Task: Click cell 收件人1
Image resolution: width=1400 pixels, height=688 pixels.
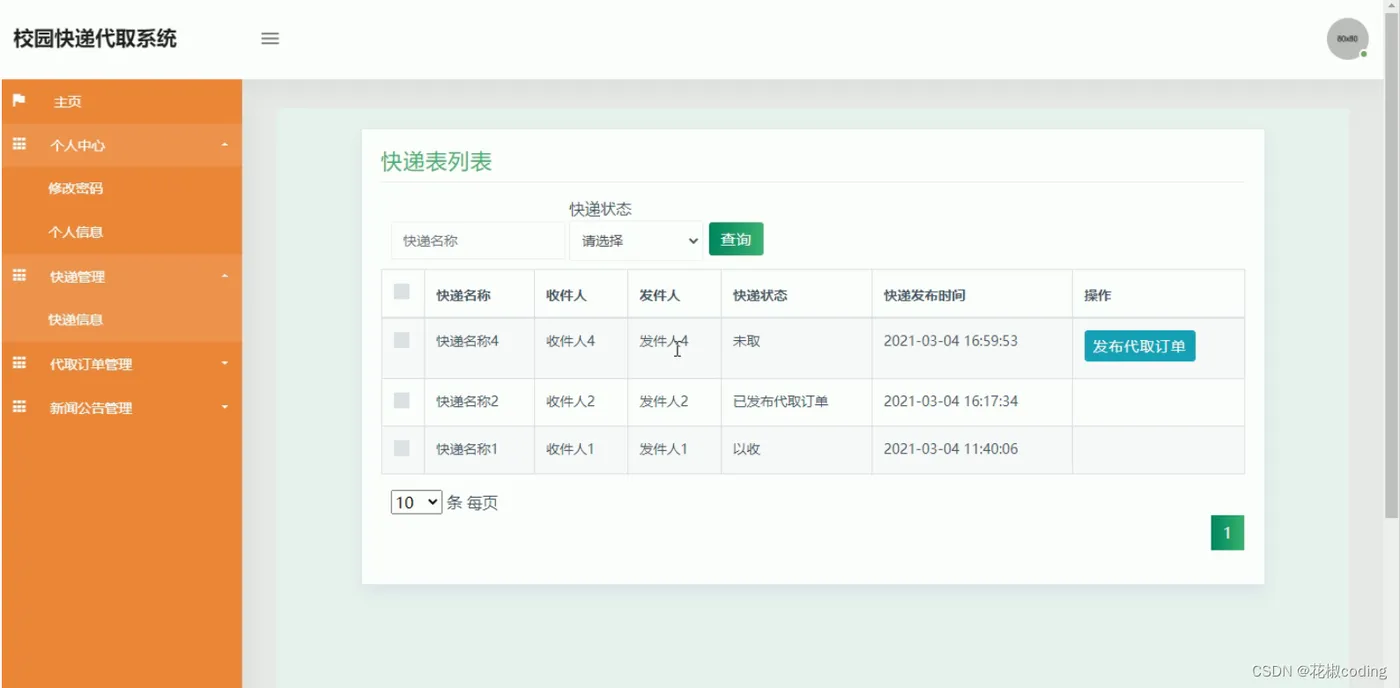Action: point(570,449)
